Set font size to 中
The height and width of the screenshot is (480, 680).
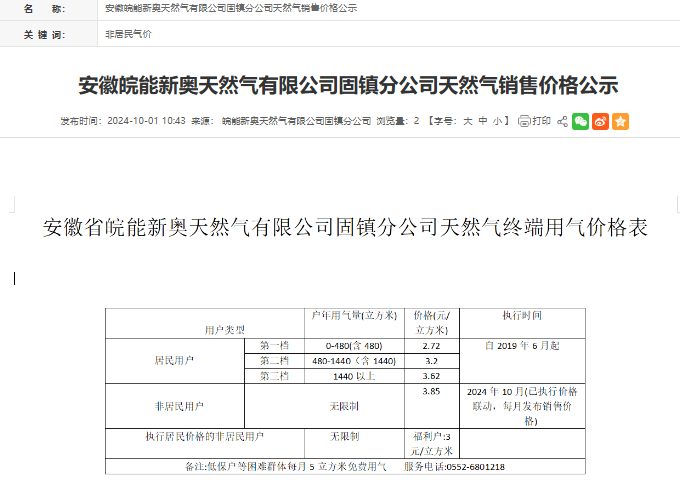(x=483, y=121)
